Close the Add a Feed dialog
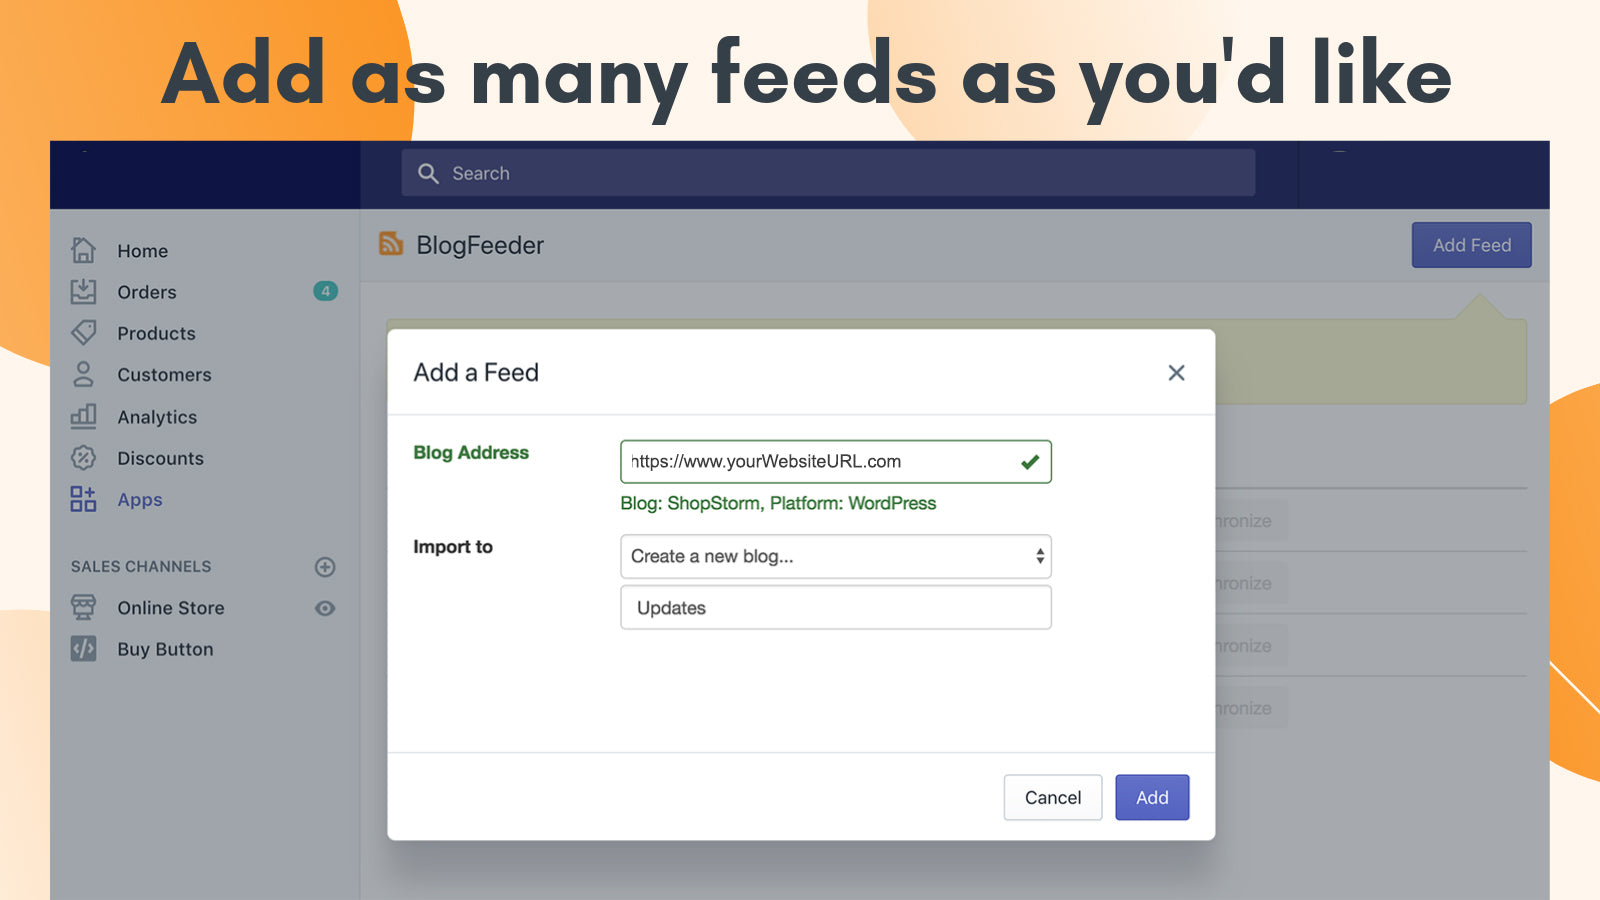The image size is (1600, 900). [1176, 373]
